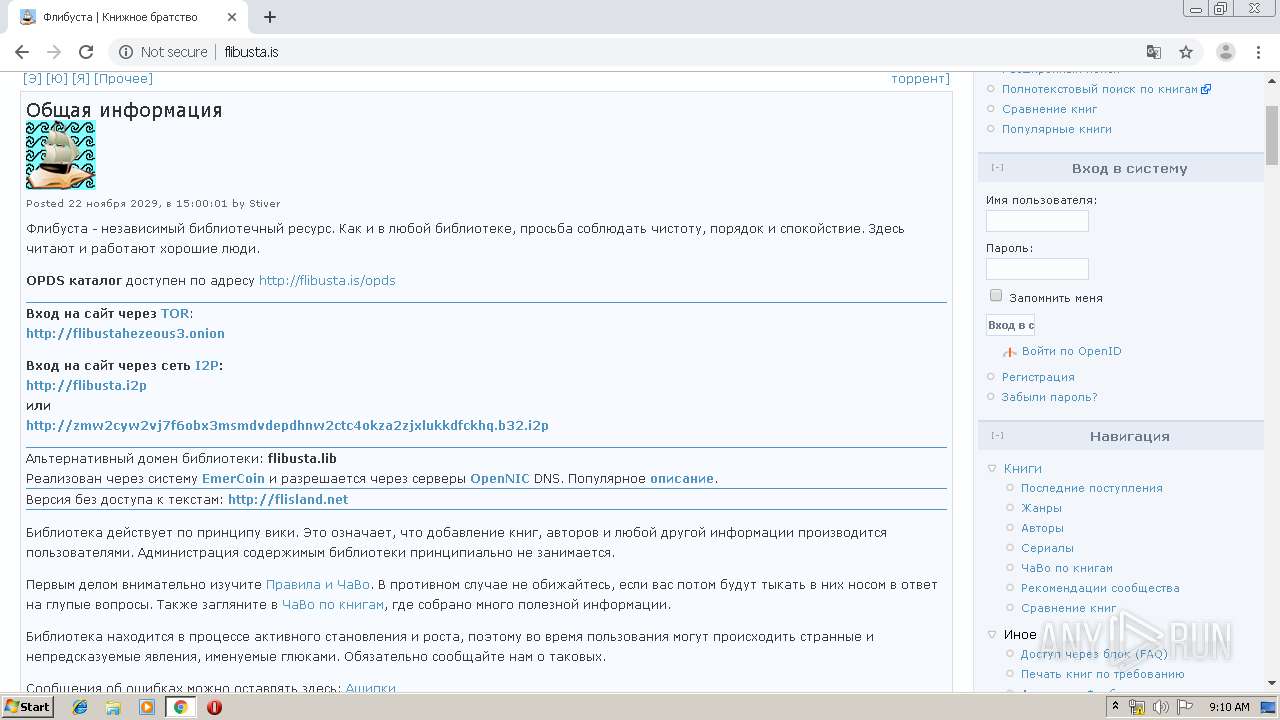Open a new tab with plus button
Viewport: 1280px width, 720px height.
point(270,17)
